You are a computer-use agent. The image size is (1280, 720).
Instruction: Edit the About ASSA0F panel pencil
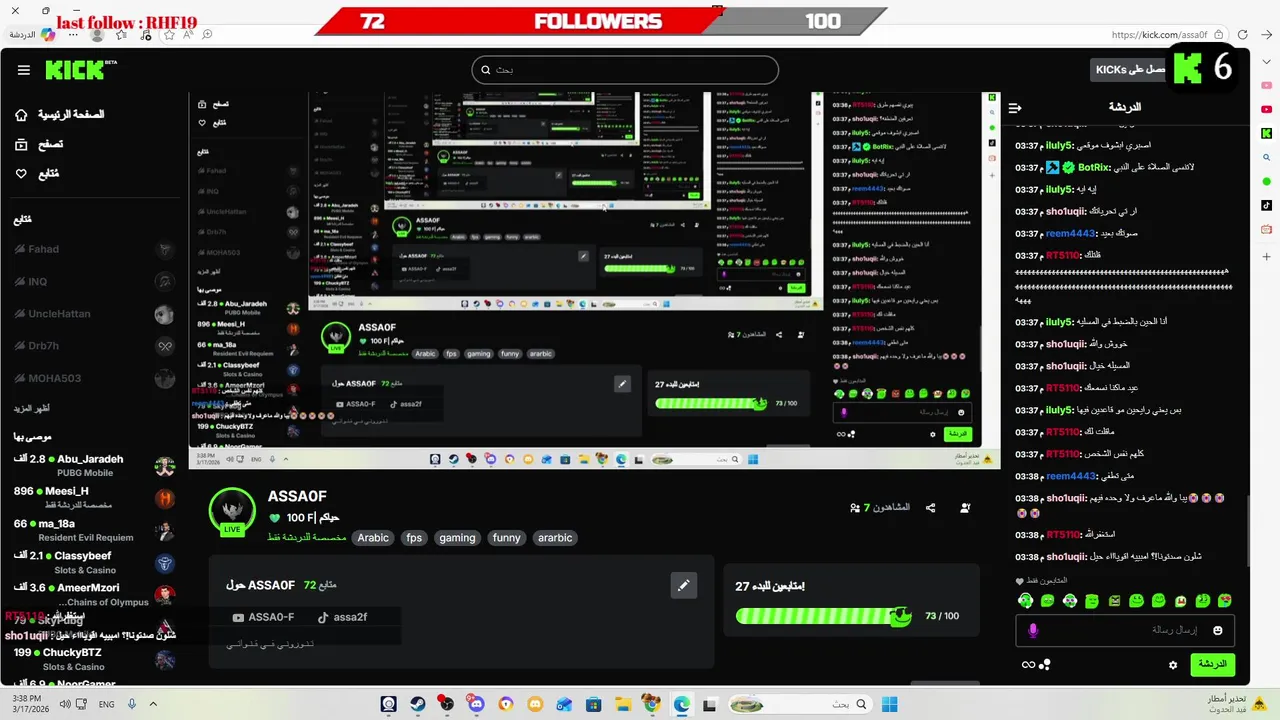pyautogui.click(x=684, y=585)
